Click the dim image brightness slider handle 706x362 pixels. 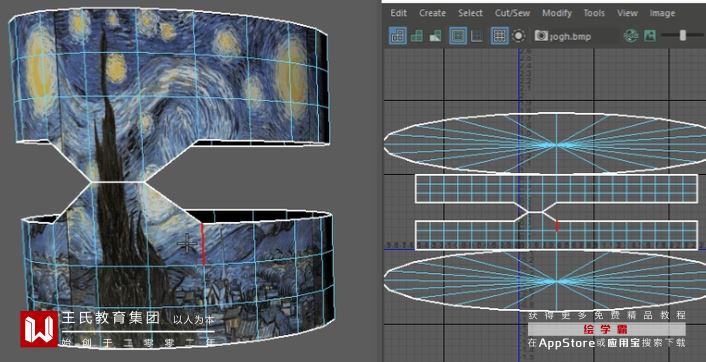pyautogui.click(x=683, y=36)
